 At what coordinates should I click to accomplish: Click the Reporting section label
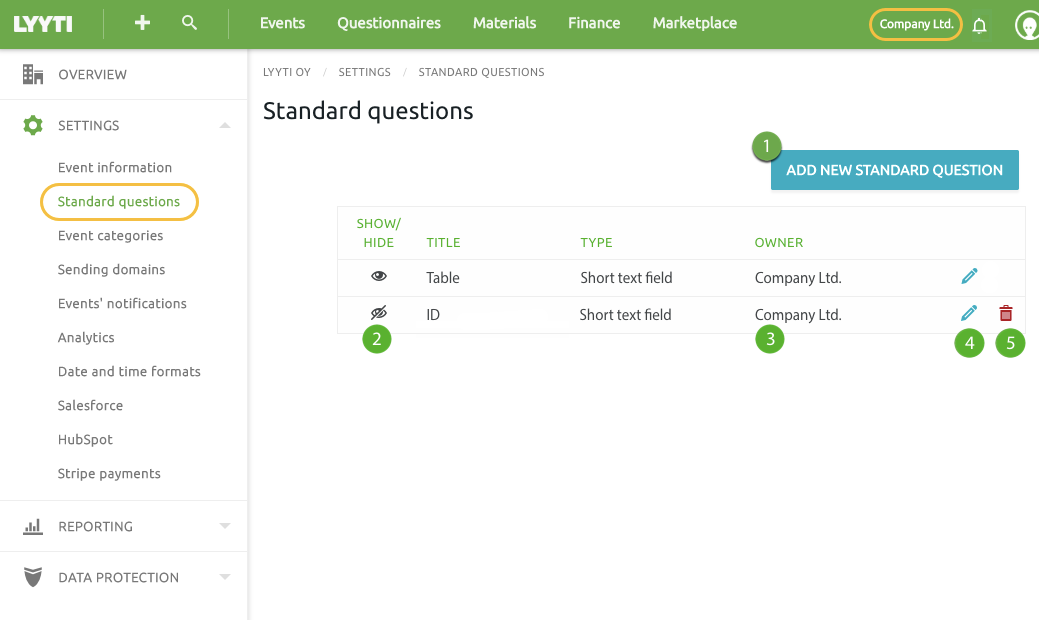tap(95, 527)
